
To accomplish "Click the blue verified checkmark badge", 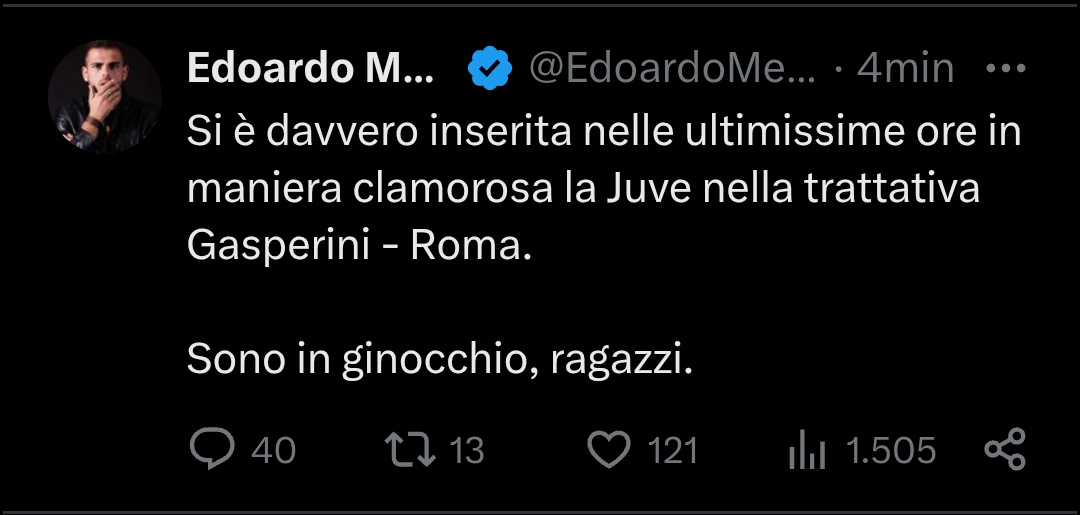I will [490, 68].
